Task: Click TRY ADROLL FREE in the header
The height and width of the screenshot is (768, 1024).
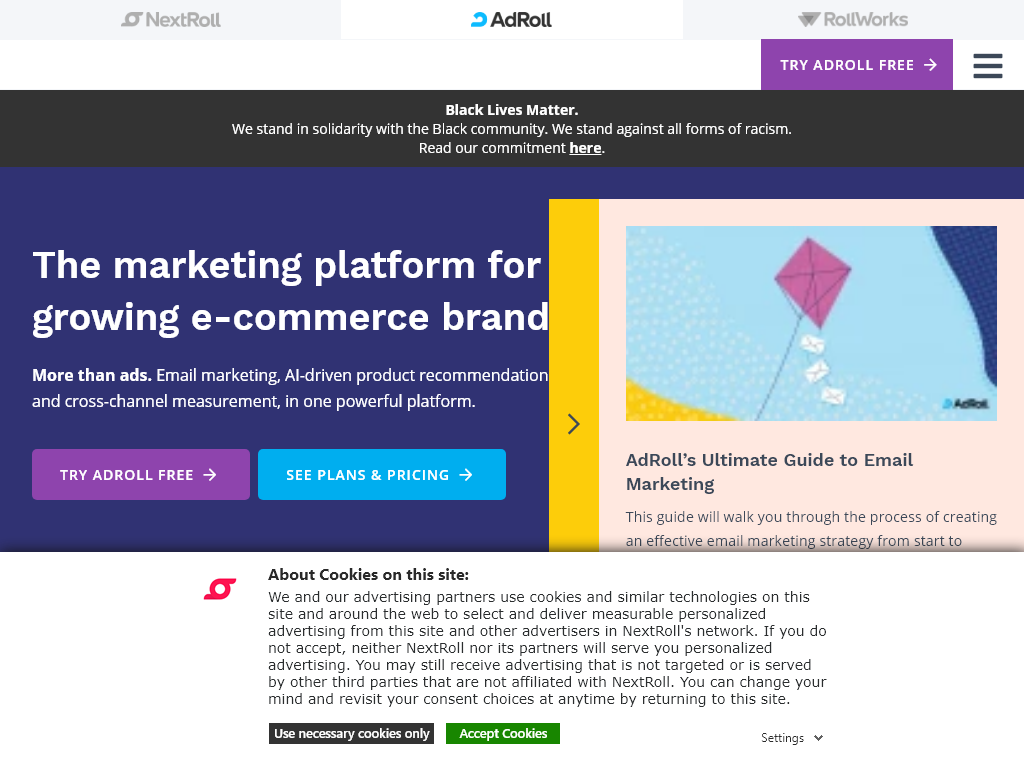Action: click(x=857, y=64)
